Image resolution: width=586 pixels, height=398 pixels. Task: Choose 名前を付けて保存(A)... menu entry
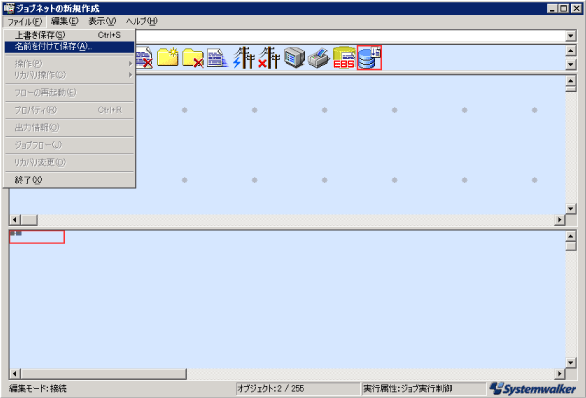tap(69, 46)
